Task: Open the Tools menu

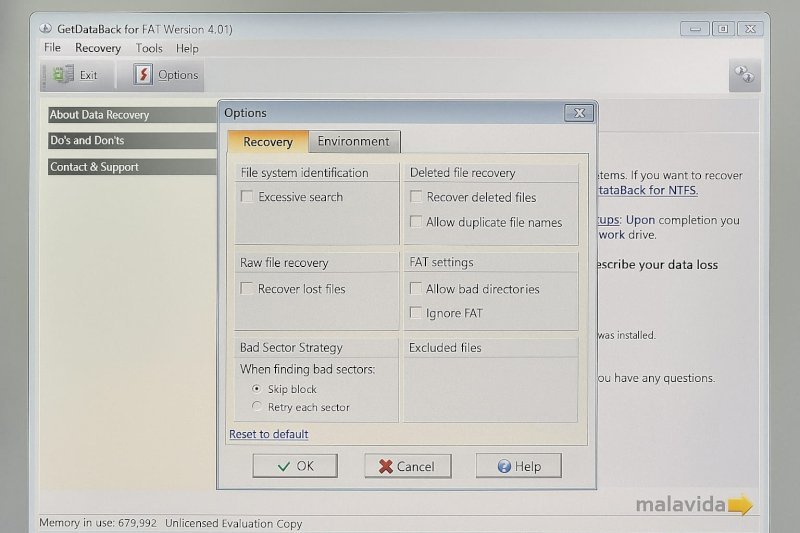Action: [x=149, y=48]
